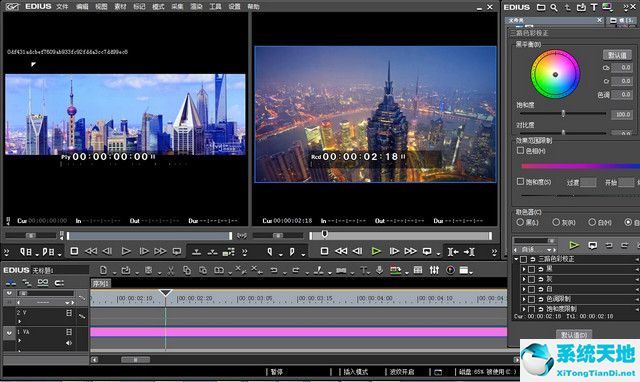The image size is (640, 382).
Task: Expand the 1 VA track panel arrow
Action: coord(20,340)
